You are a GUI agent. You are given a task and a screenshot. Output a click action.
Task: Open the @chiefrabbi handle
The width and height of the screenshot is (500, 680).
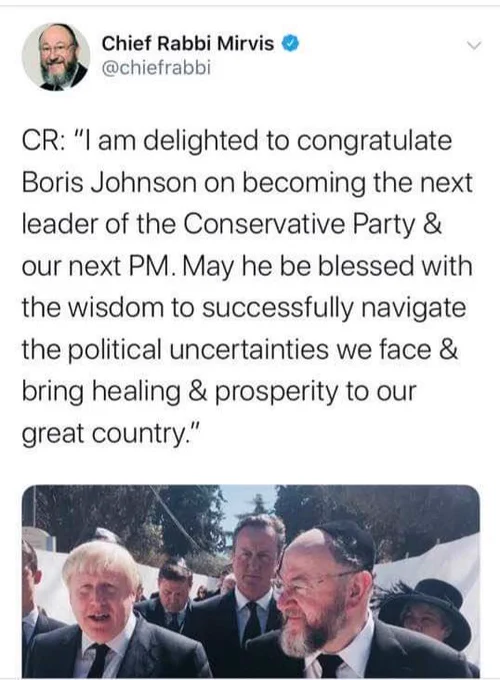[156, 68]
